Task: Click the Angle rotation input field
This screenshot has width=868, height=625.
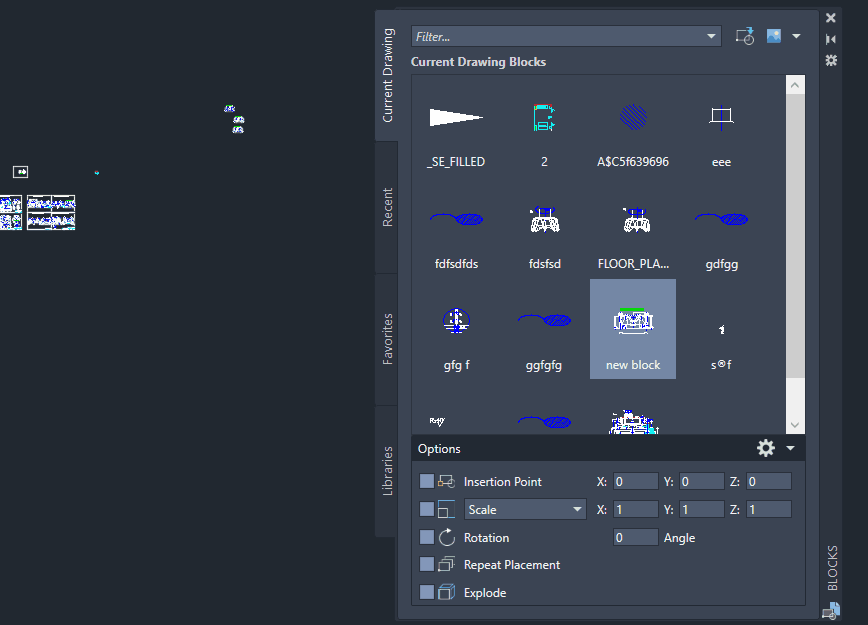Action: (x=635, y=538)
